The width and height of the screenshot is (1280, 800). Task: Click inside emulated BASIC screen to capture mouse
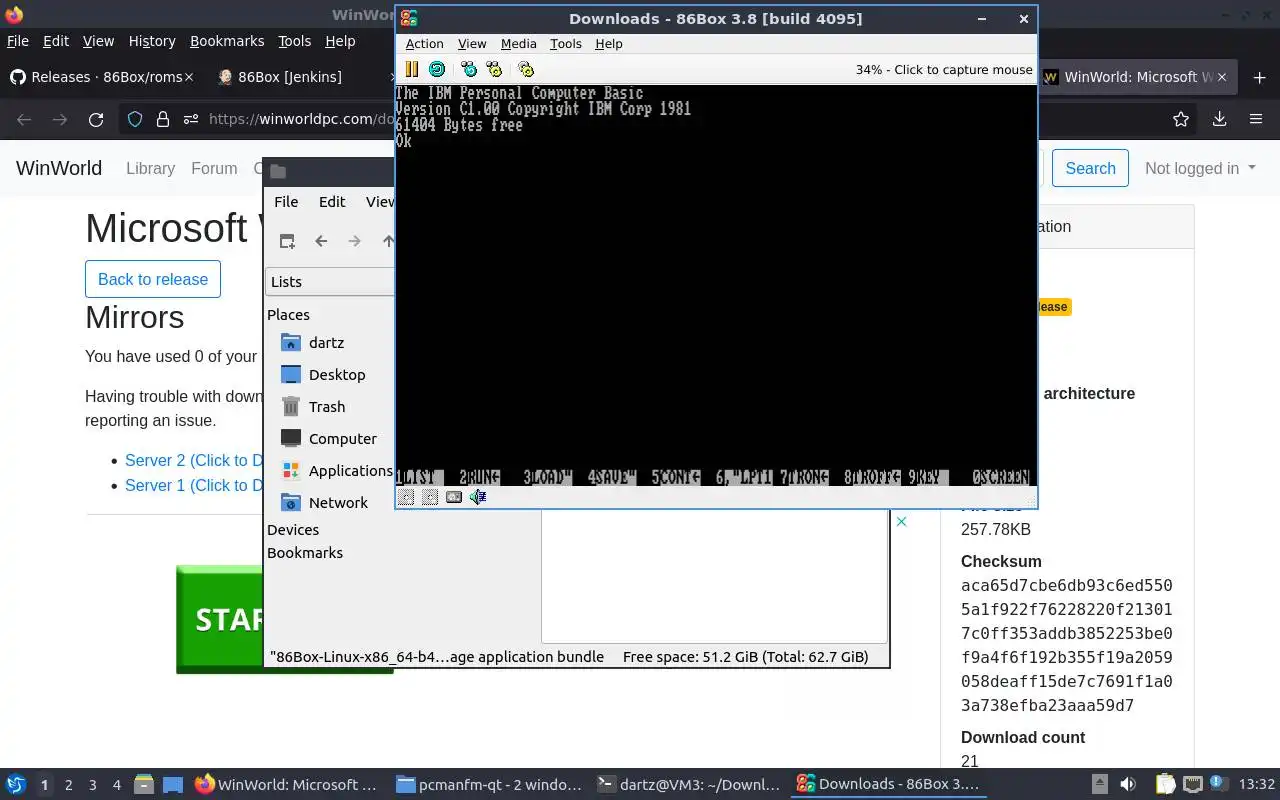tap(716, 285)
